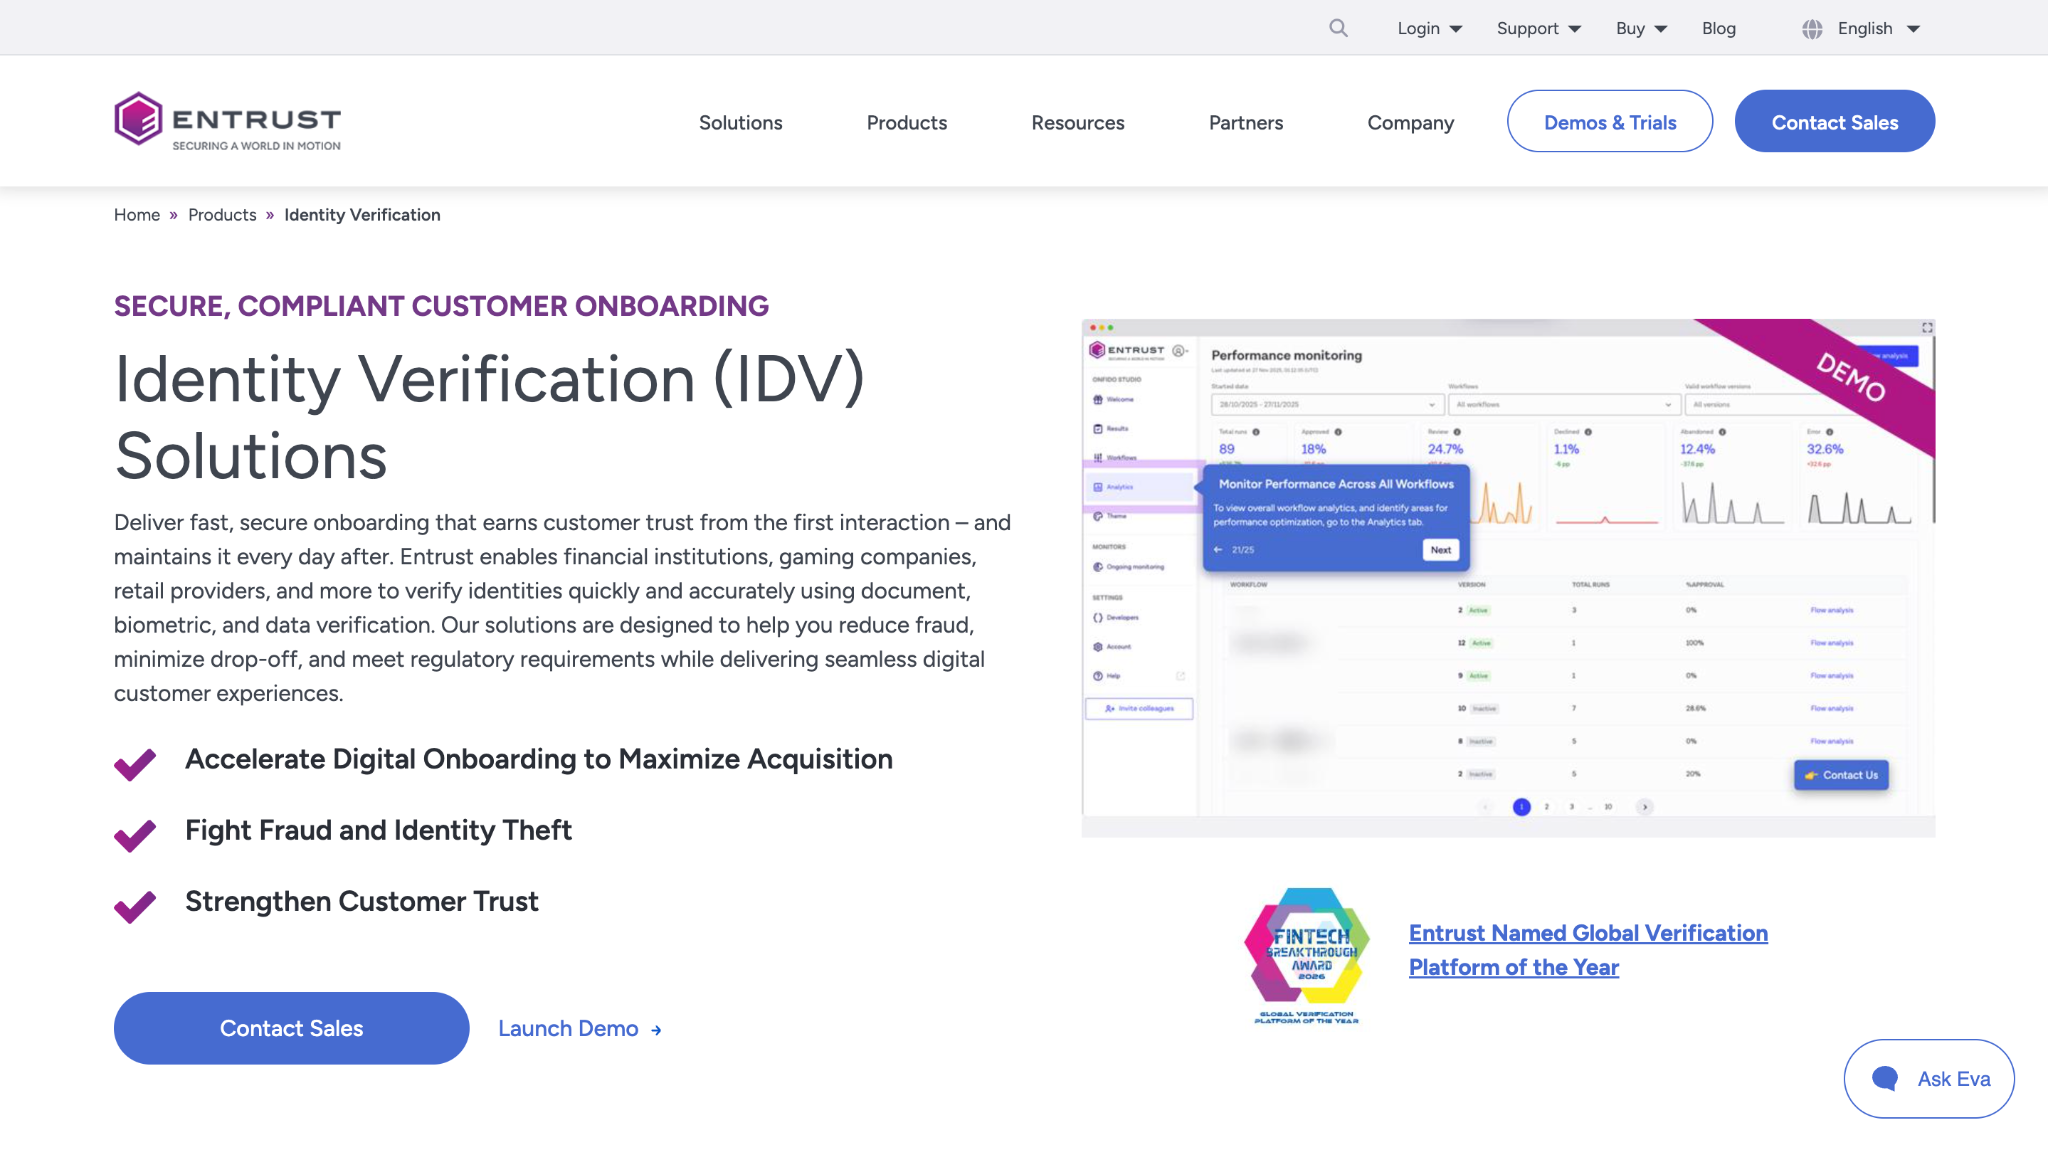Click the globe language icon
The height and width of the screenshot is (1153, 2048).
click(x=1812, y=29)
